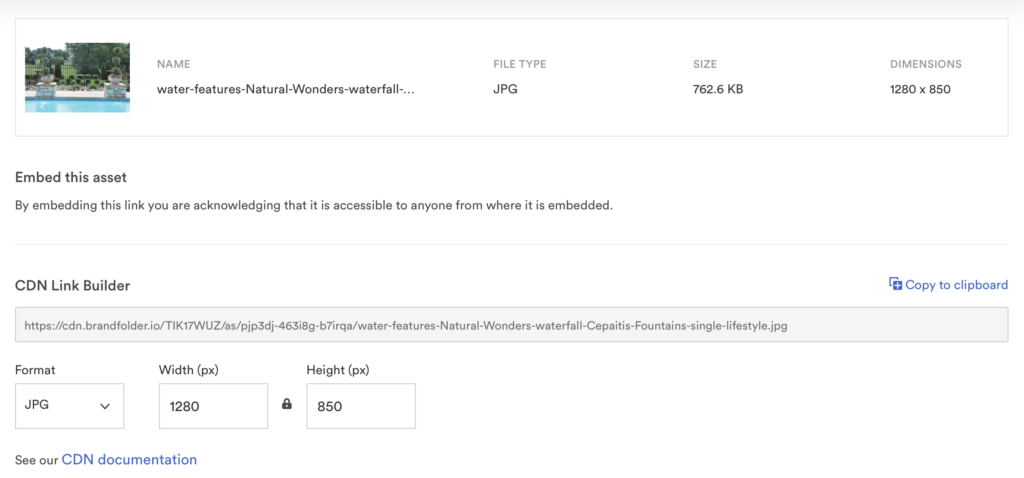This screenshot has height=478, width=1024.
Task: Click the Embed this asset heading
Action: (x=71, y=178)
